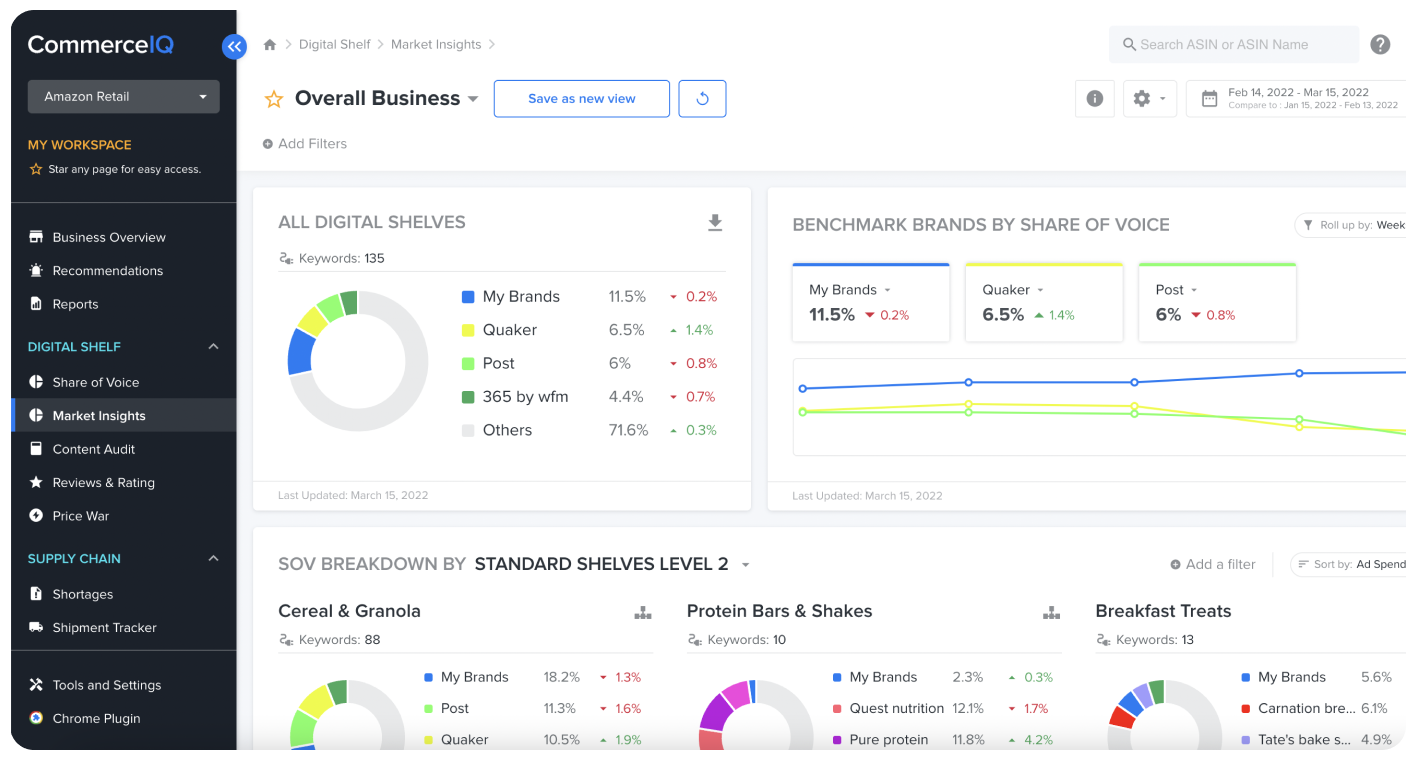Image resolution: width=1416 pixels, height=760 pixels.
Task: Click the Breakfast Treats heading
Action: [x=1163, y=611]
